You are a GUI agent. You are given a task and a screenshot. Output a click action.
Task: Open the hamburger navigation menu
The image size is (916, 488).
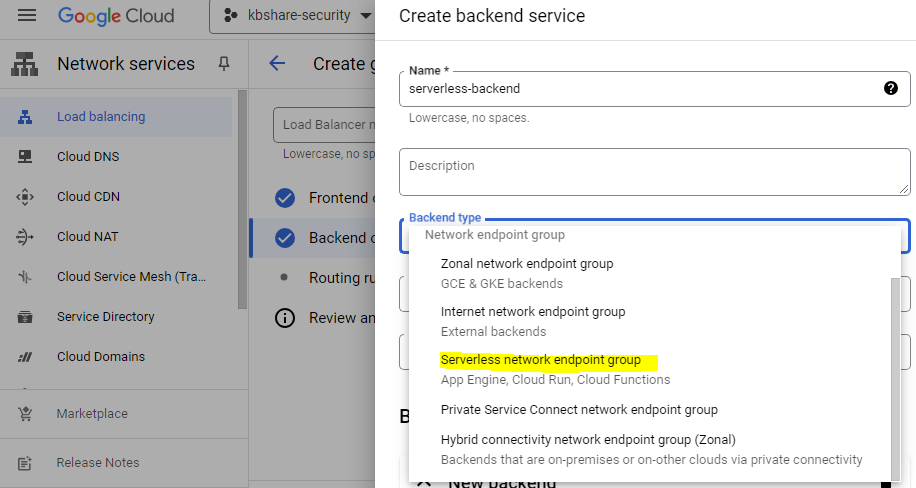pyautogui.click(x=27, y=15)
